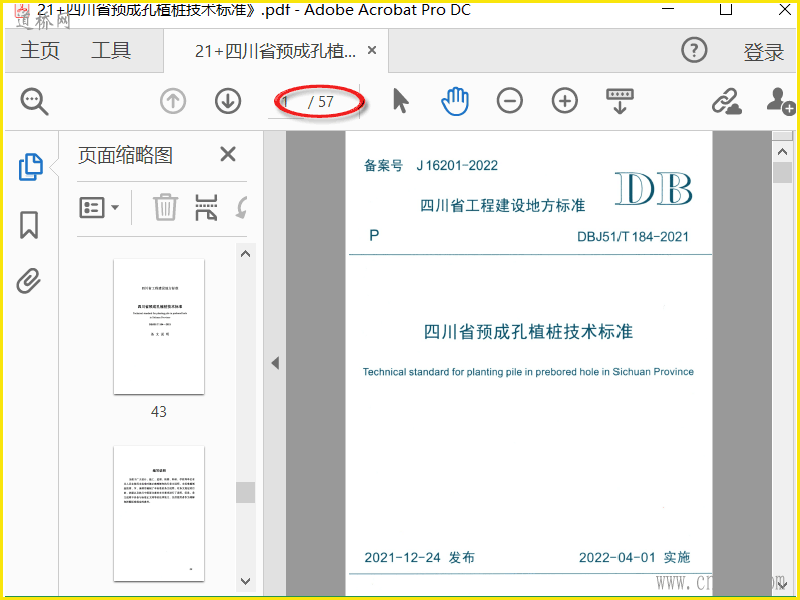Image resolution: width=800 pixels, height=600 pixels.
Task: Click the document vertical scrollbar handle
Action: (x=782, y=172)
